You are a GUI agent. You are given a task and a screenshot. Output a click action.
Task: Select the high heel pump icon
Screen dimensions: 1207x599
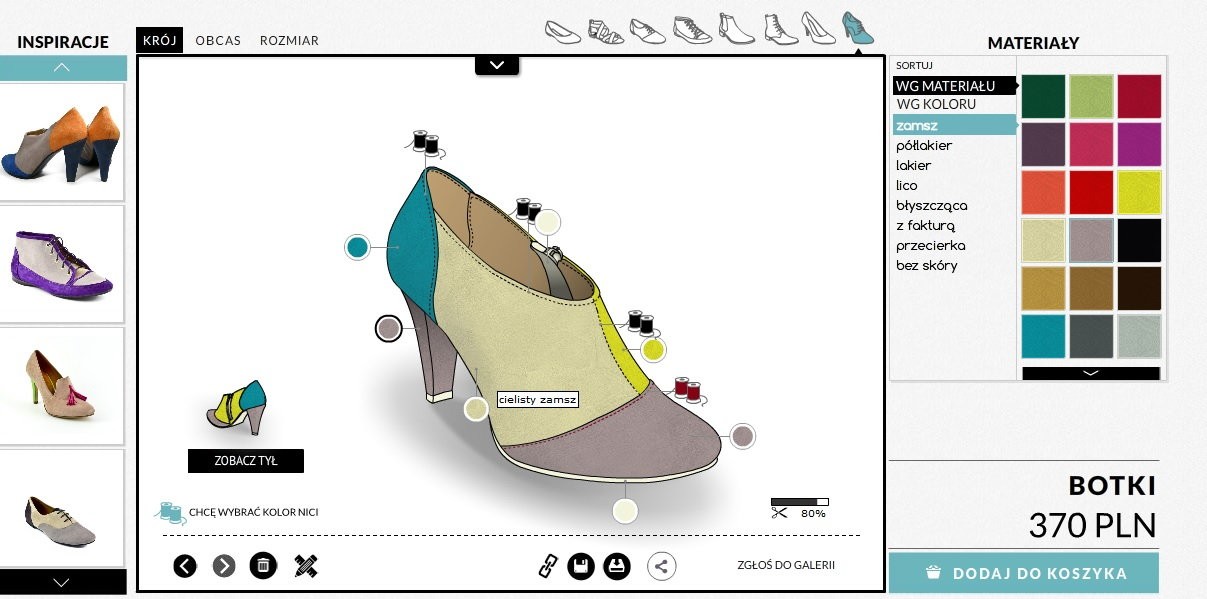[818, 28]
